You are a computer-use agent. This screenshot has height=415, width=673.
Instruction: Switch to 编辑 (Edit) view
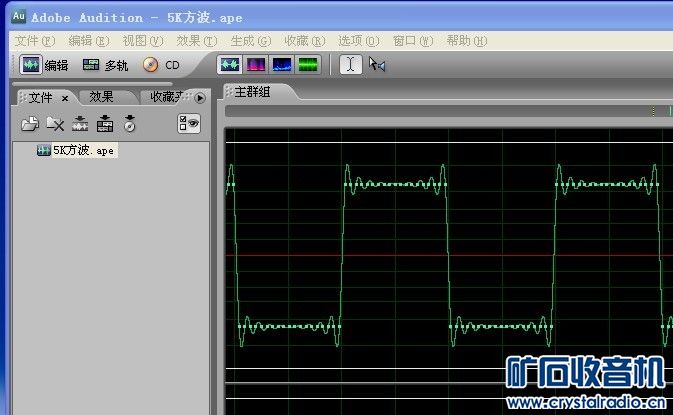pos(44,65)
